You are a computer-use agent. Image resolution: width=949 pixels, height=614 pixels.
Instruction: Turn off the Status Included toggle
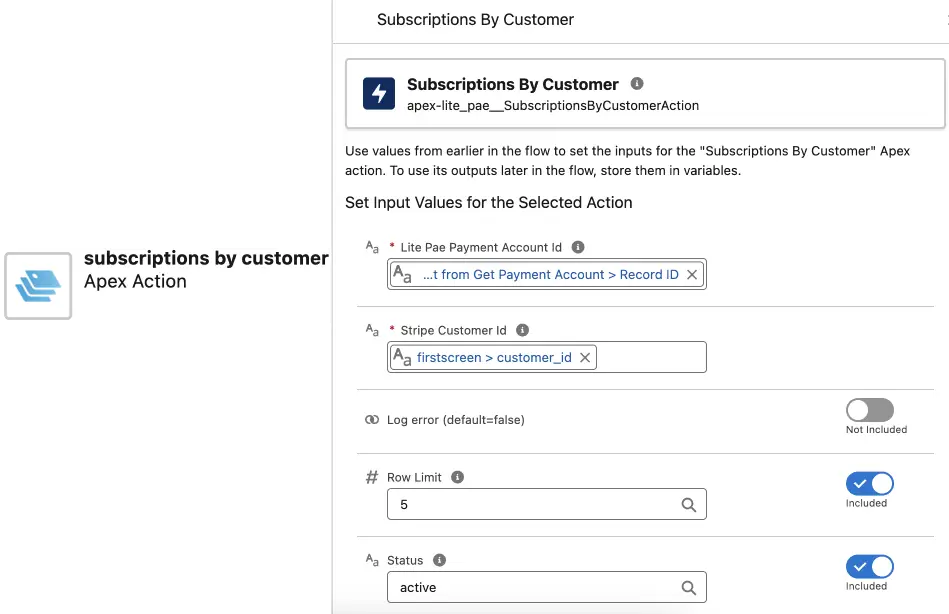870,567
